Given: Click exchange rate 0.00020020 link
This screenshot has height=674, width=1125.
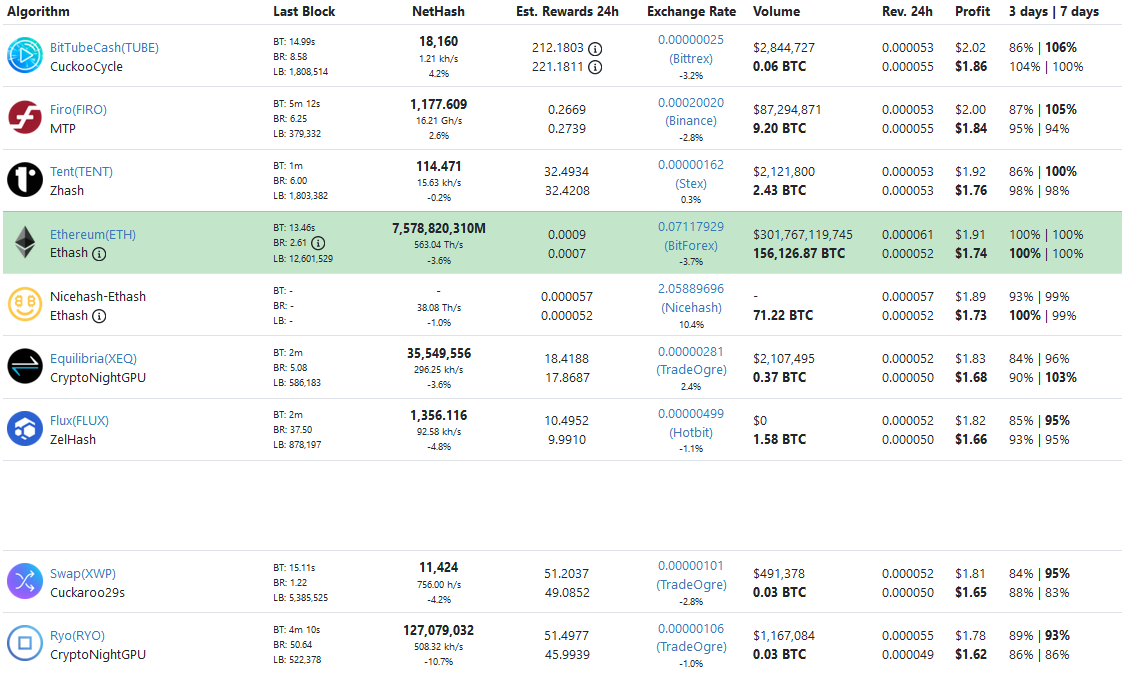Looking at the screenshot, I should click(691, 103).
